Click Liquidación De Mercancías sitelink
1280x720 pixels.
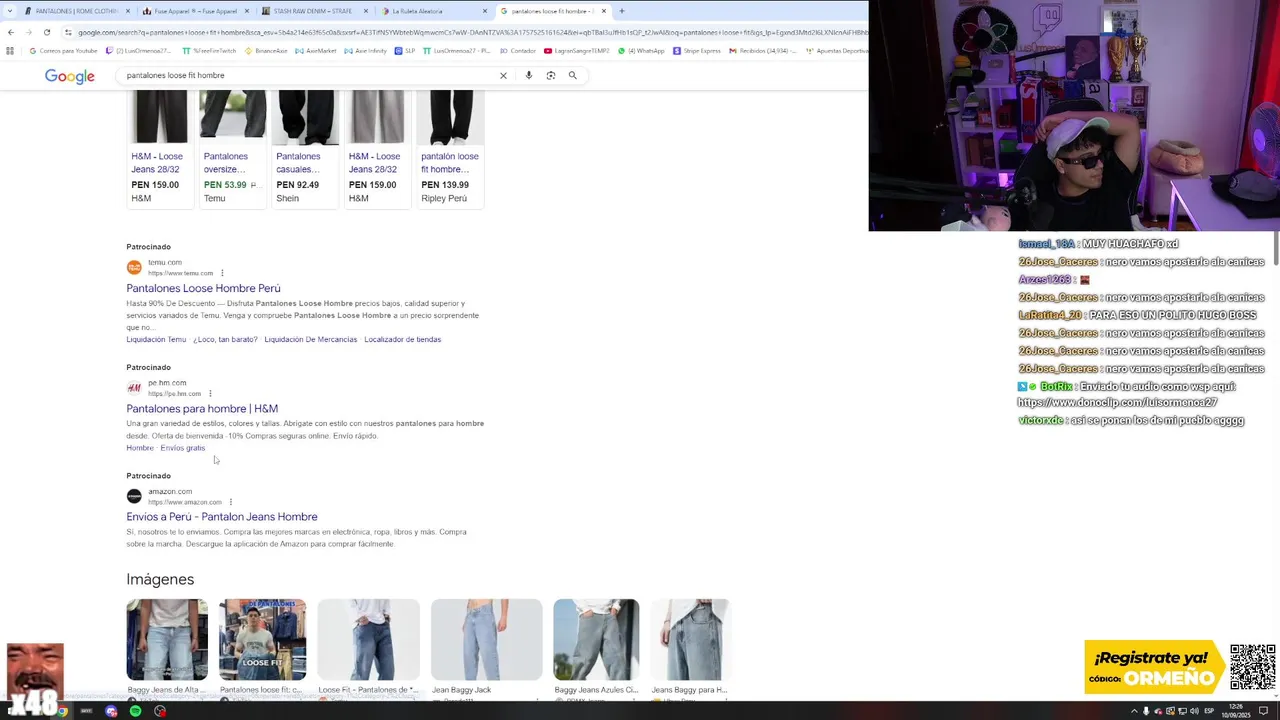tap(310, 339)
